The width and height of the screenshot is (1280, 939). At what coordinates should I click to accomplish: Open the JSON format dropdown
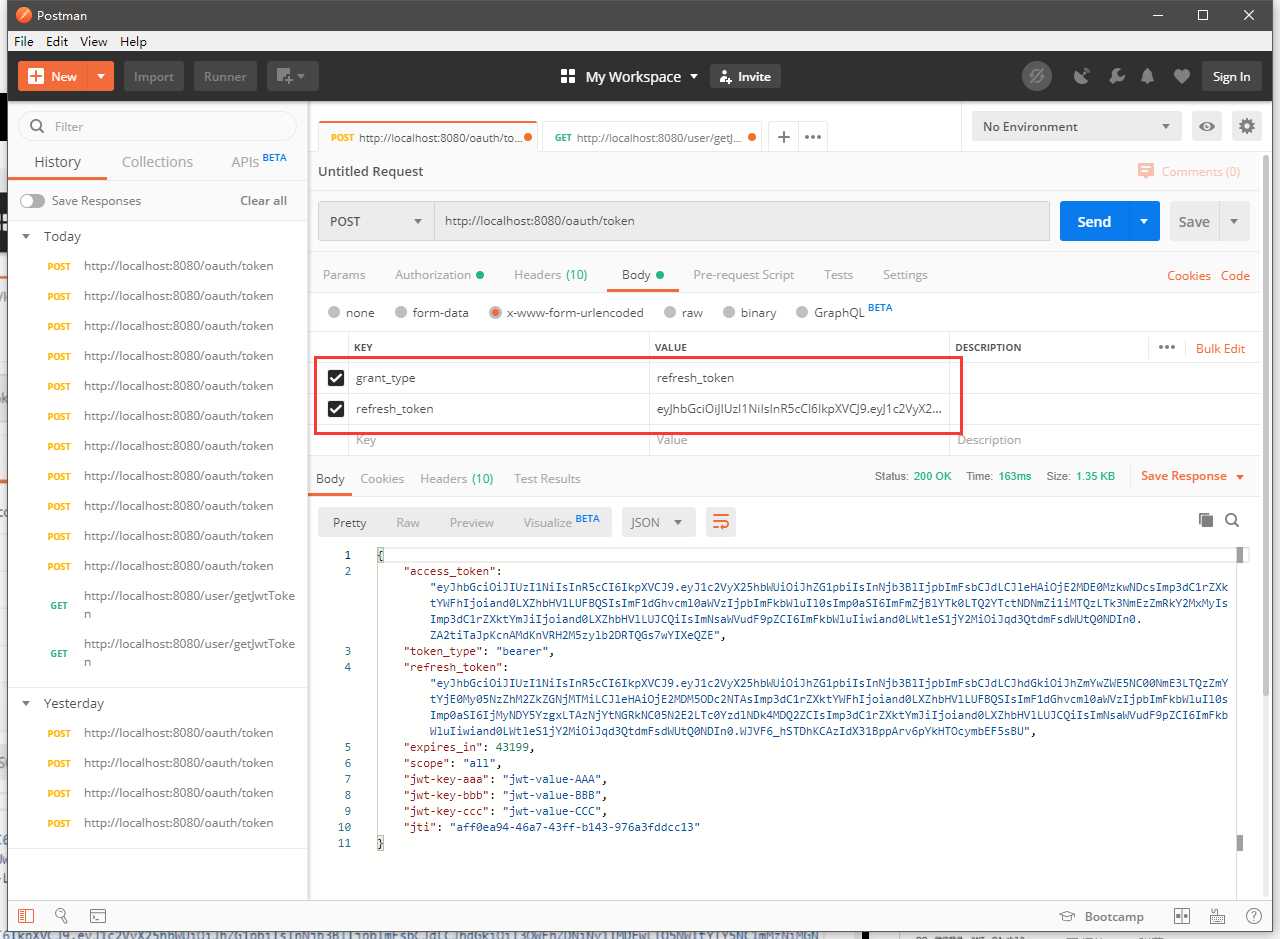pos(658,522)
